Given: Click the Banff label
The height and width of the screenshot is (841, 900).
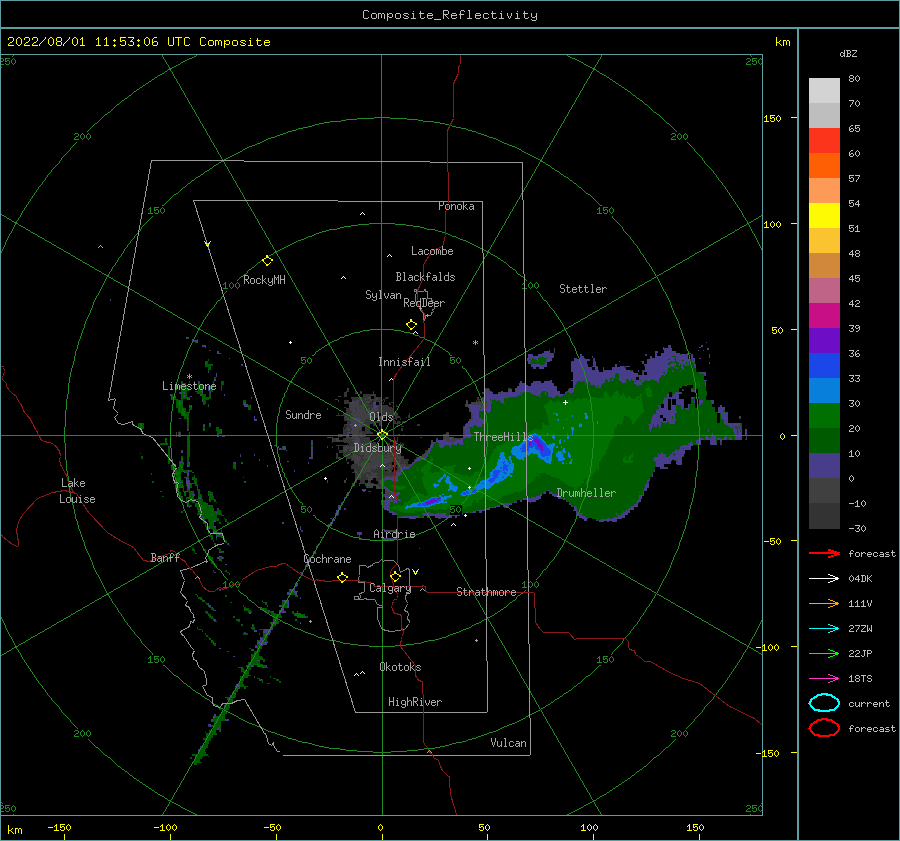Looking at the screenshot, I should point(165,557).
